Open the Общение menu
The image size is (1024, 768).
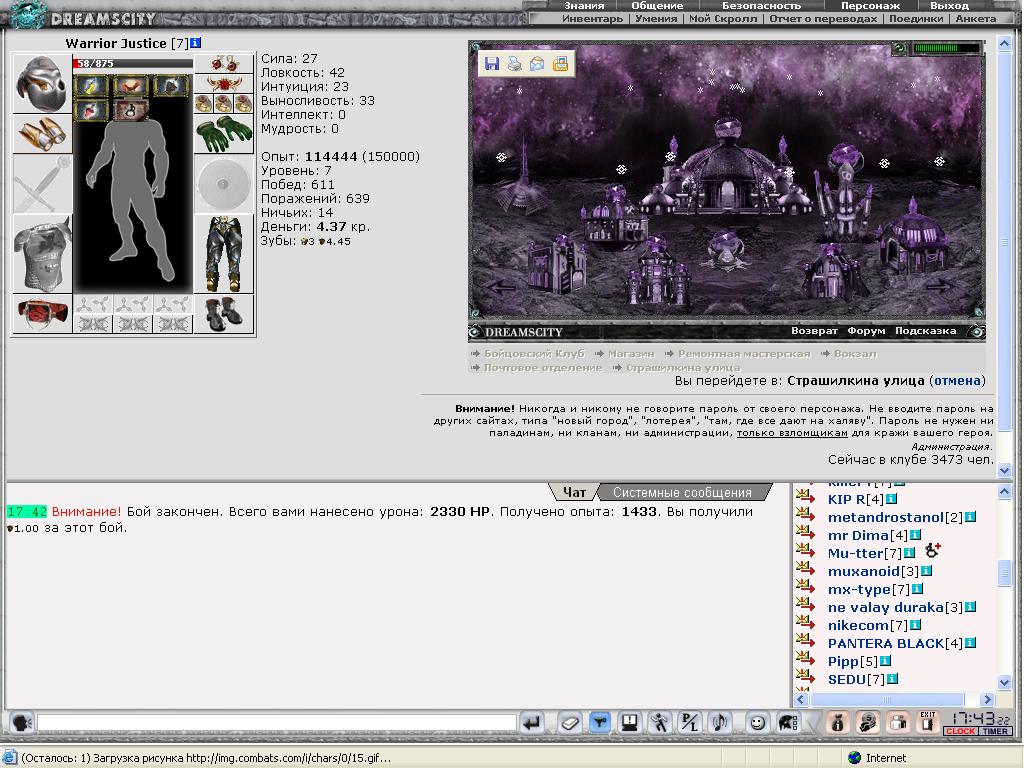point(657,5)
